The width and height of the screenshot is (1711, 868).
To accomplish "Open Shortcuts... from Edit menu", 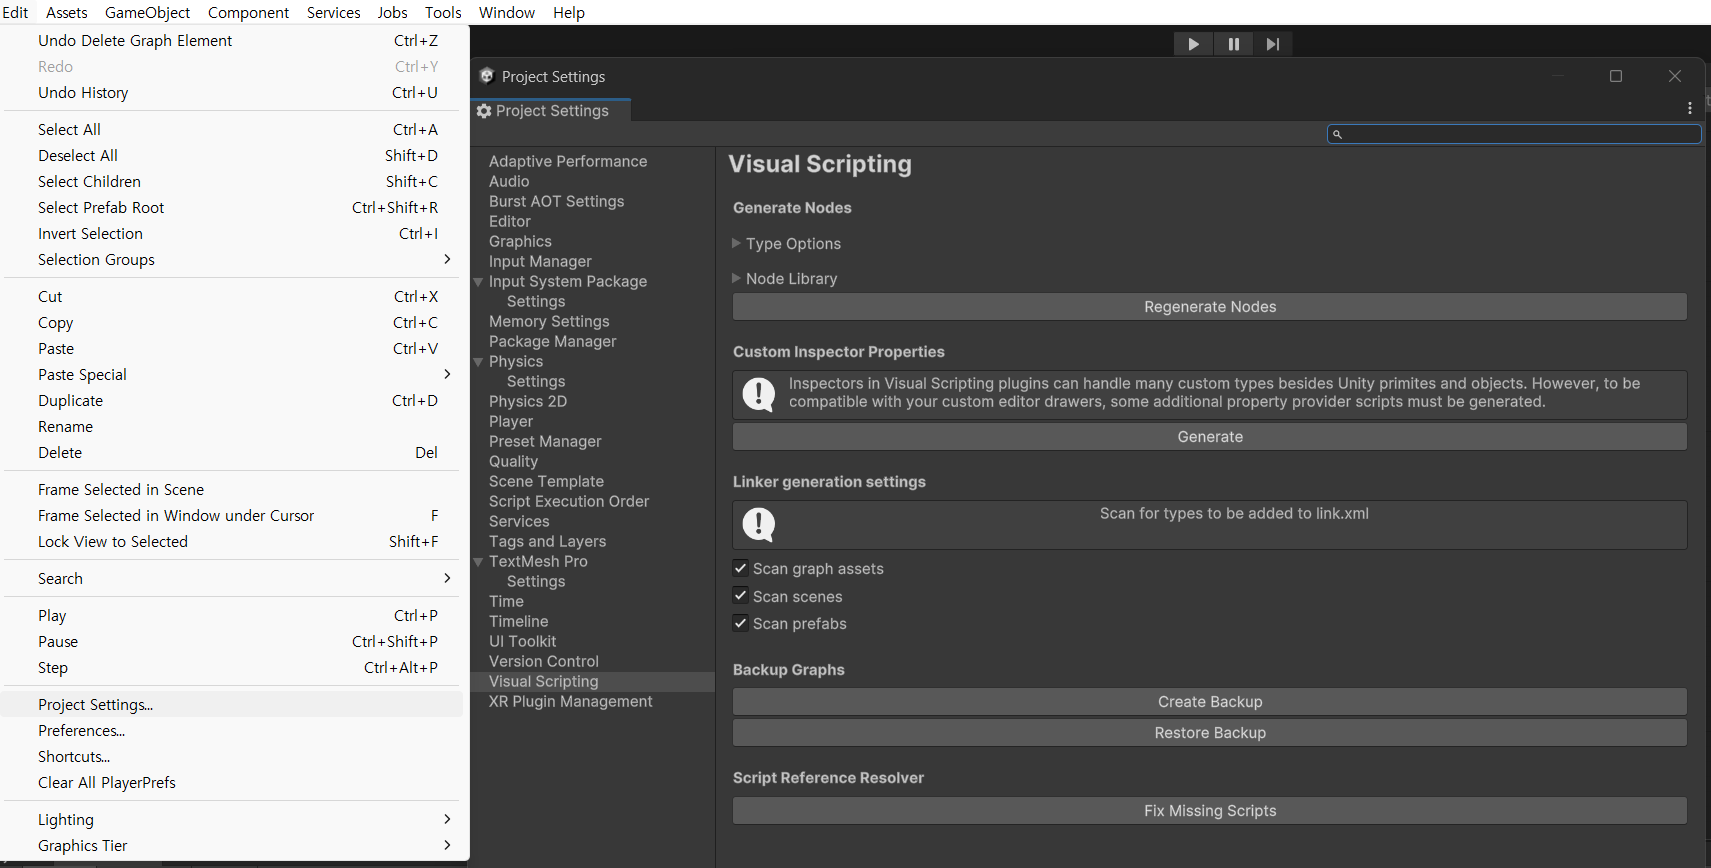I will (x=234, y=756).
